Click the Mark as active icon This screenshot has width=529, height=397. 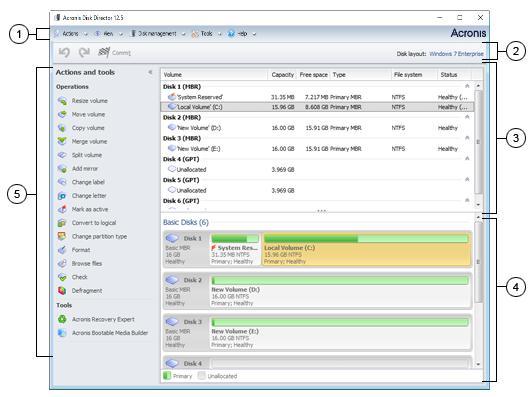62,209
